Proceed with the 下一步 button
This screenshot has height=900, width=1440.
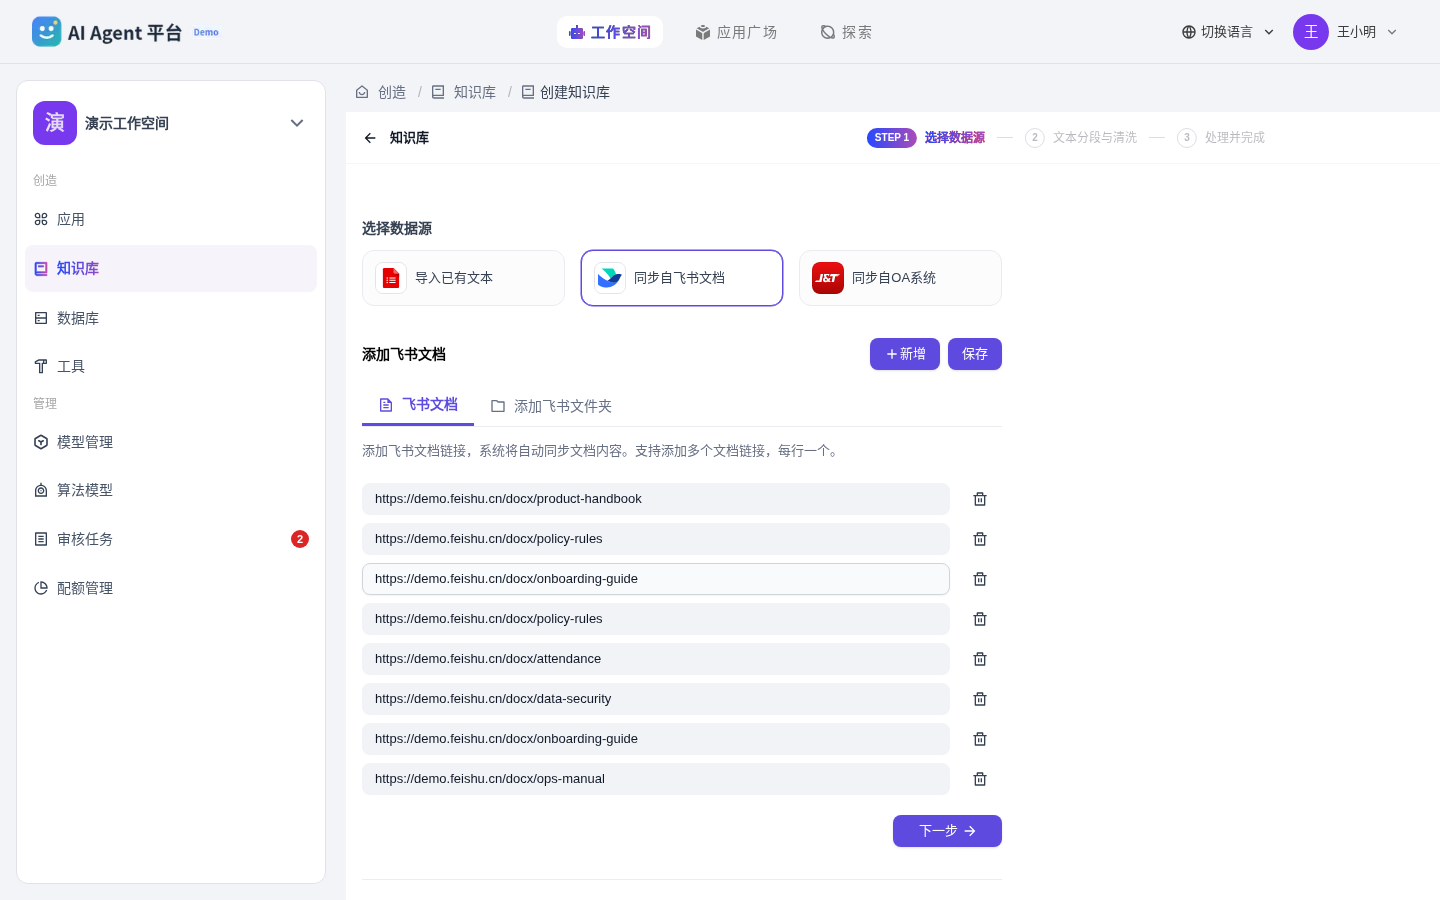click(947, 831)
